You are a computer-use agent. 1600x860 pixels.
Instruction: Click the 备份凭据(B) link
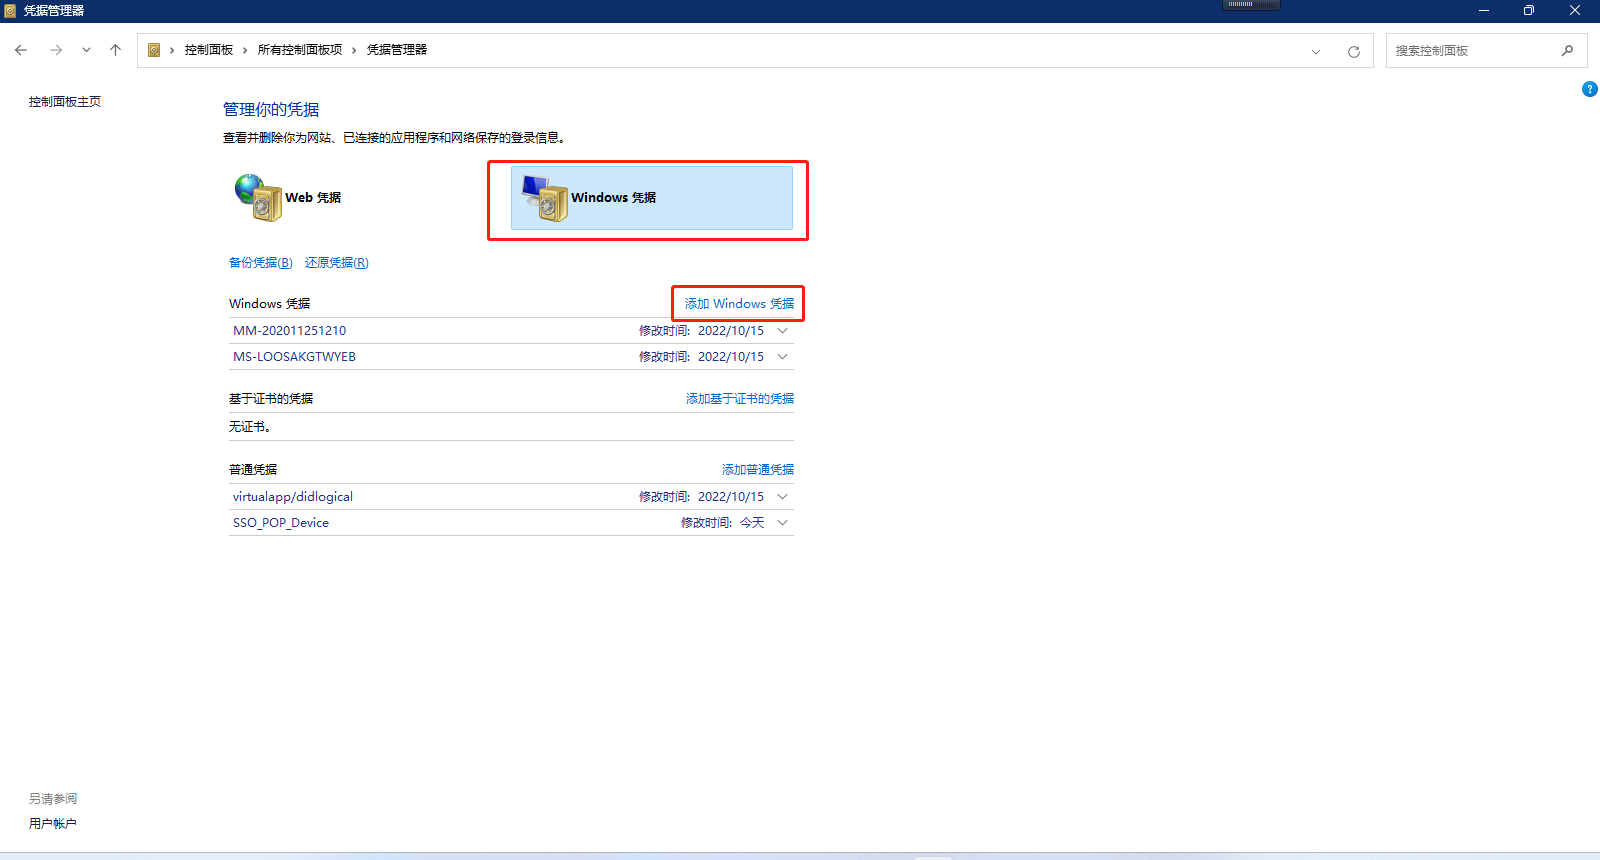click(x=261, y=263)
